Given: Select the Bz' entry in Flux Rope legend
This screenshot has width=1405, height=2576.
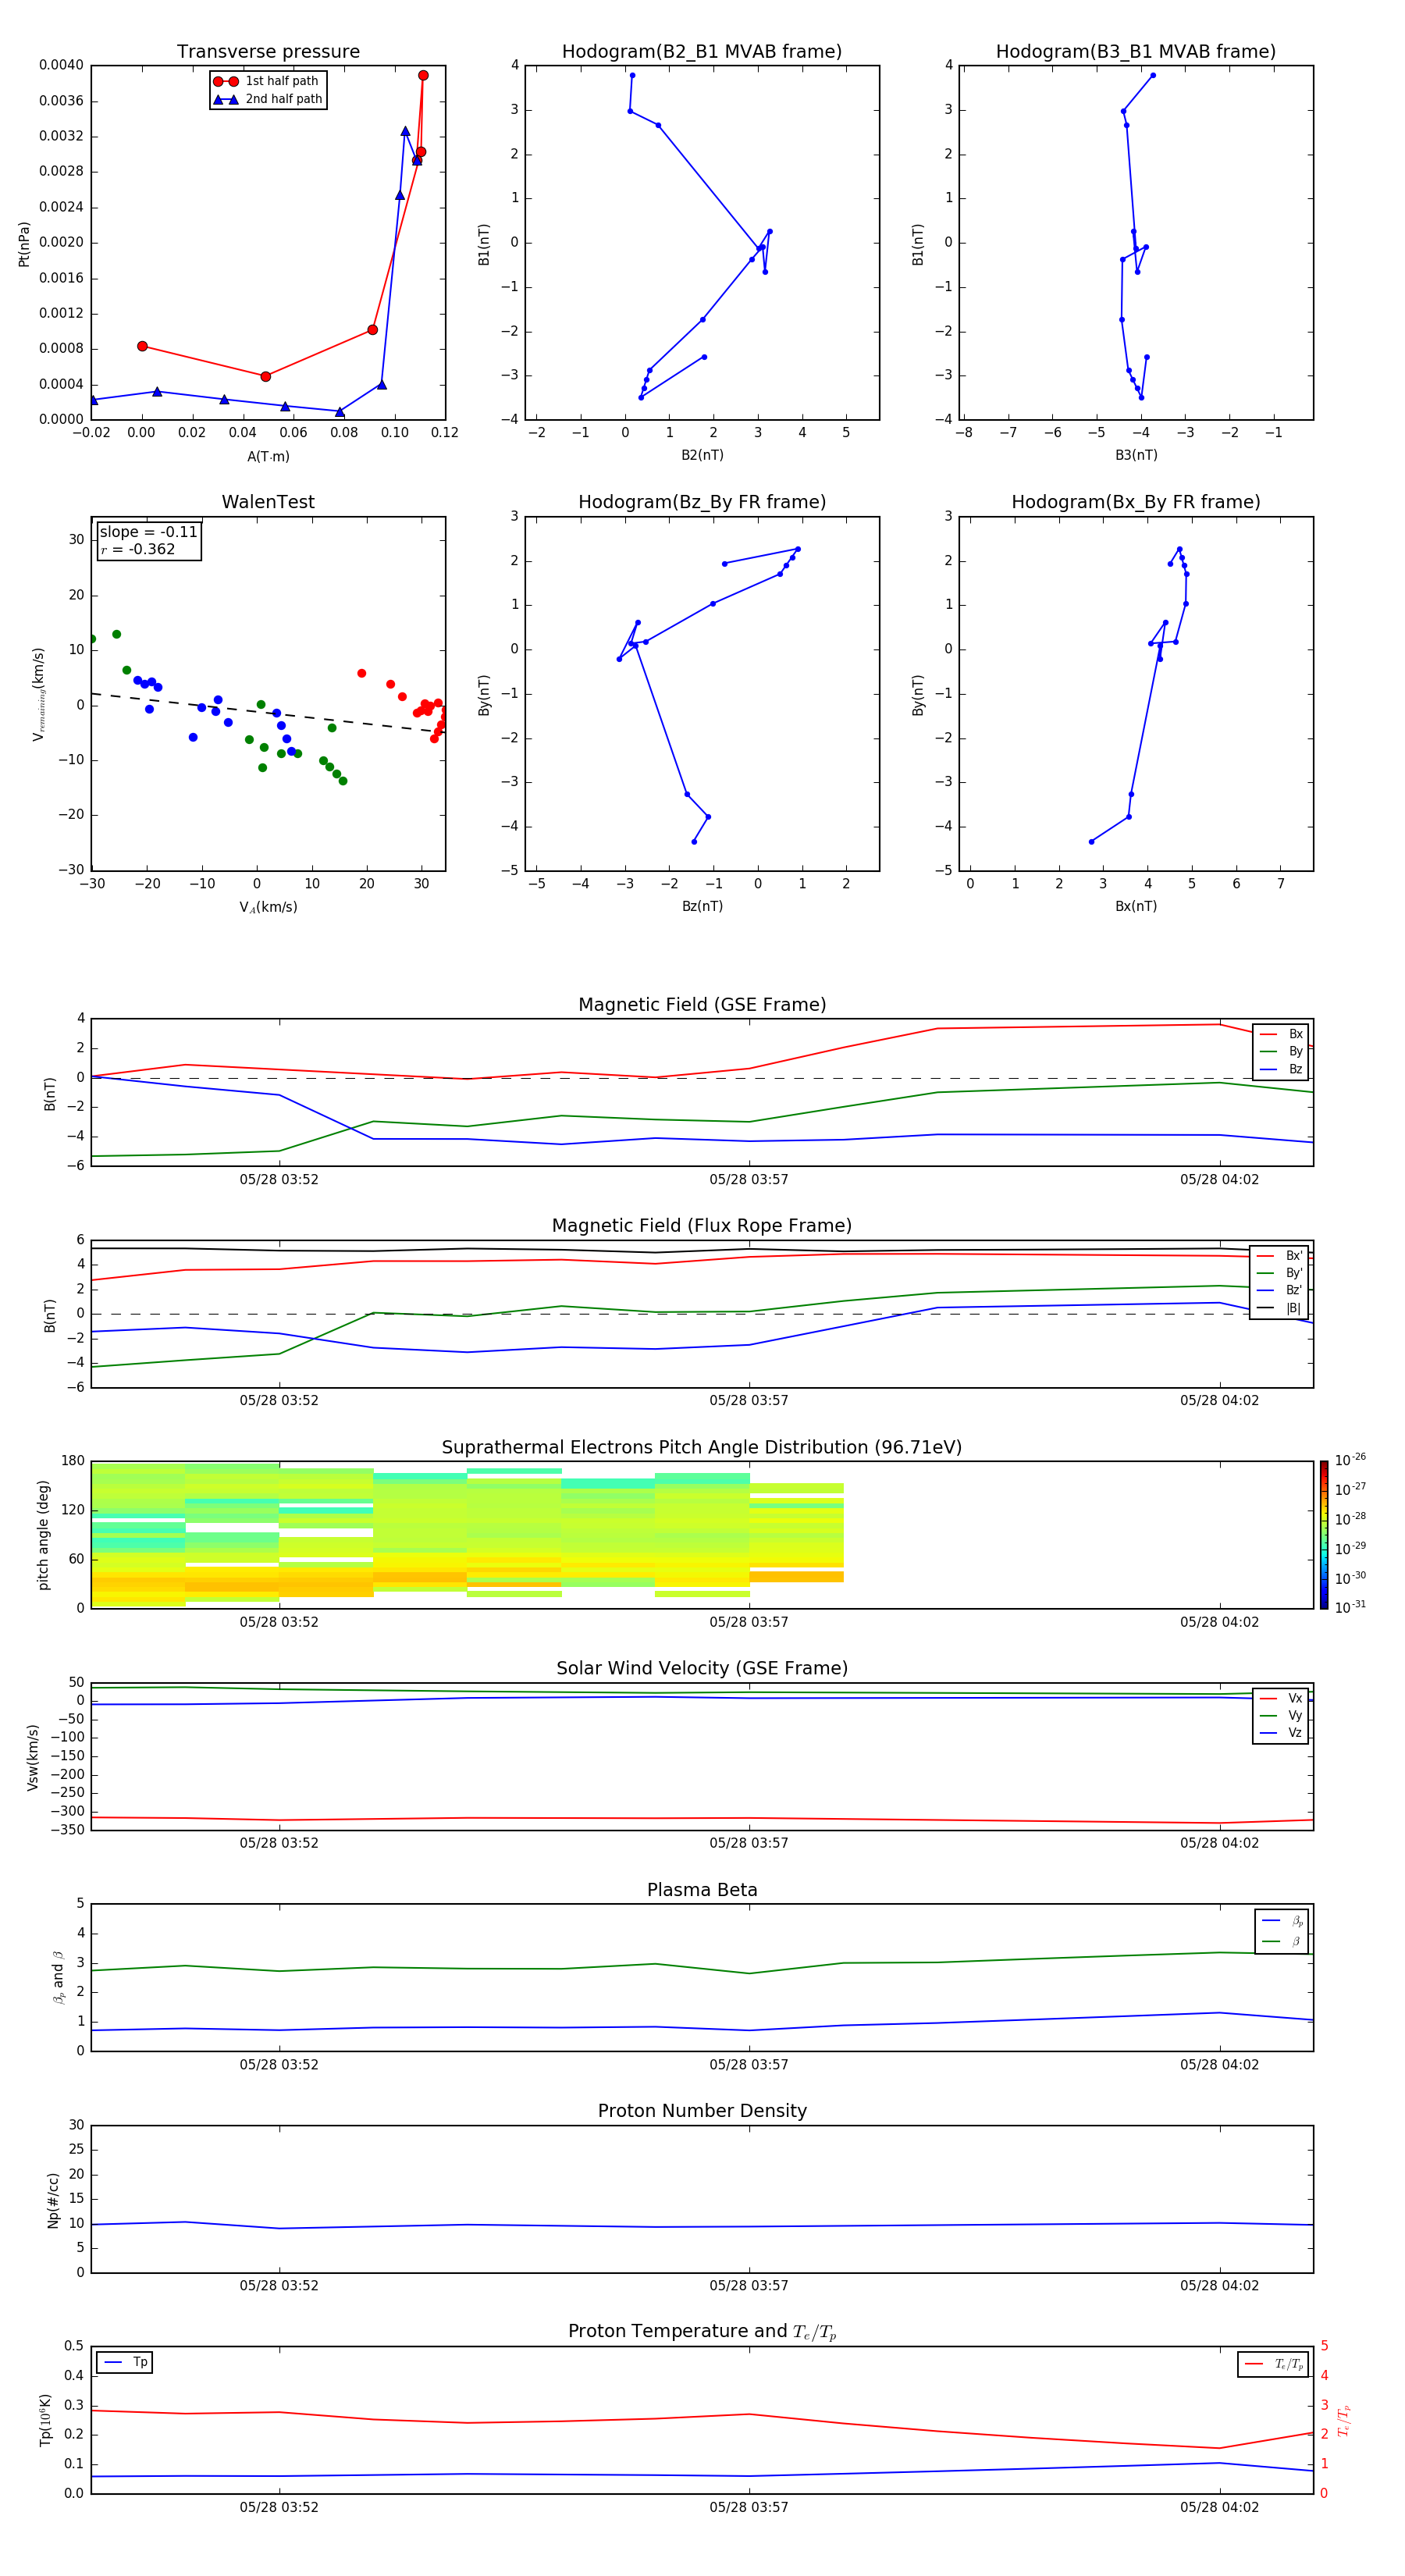Looking at the screenshot, I should click(1279, 1291).
